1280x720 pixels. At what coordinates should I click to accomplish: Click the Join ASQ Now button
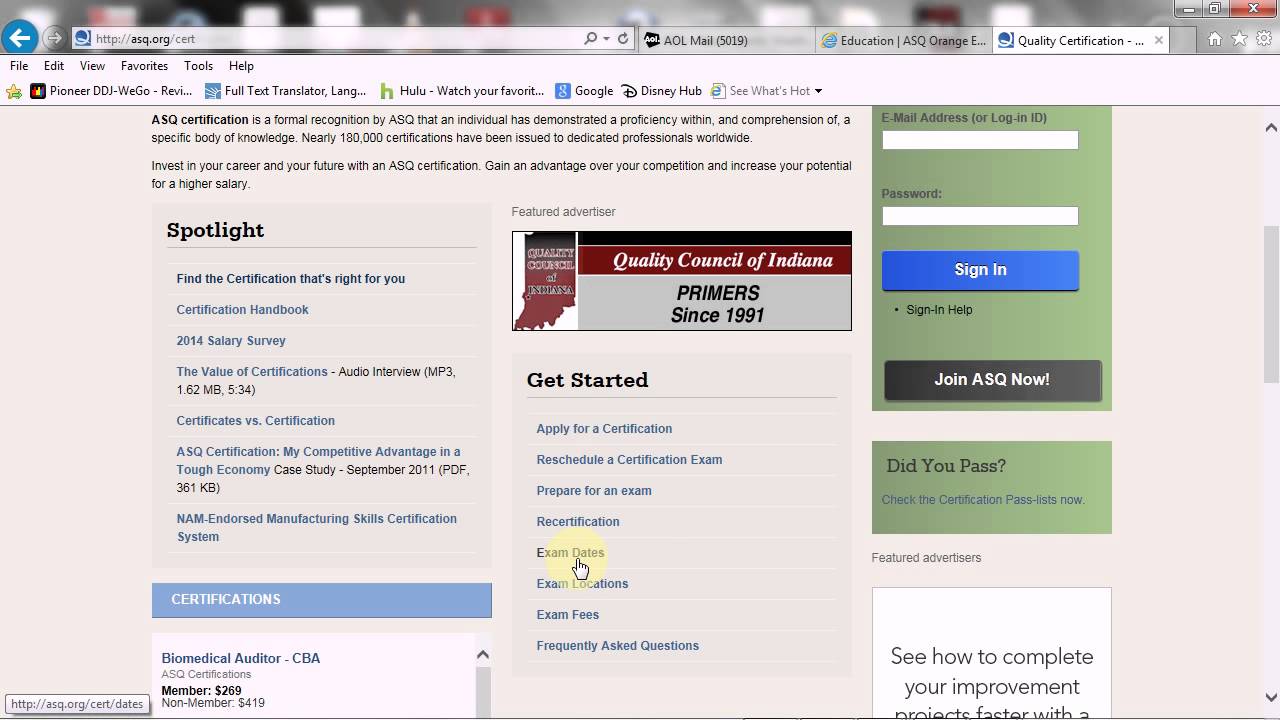pyautogui.click(x=992, y=380)
